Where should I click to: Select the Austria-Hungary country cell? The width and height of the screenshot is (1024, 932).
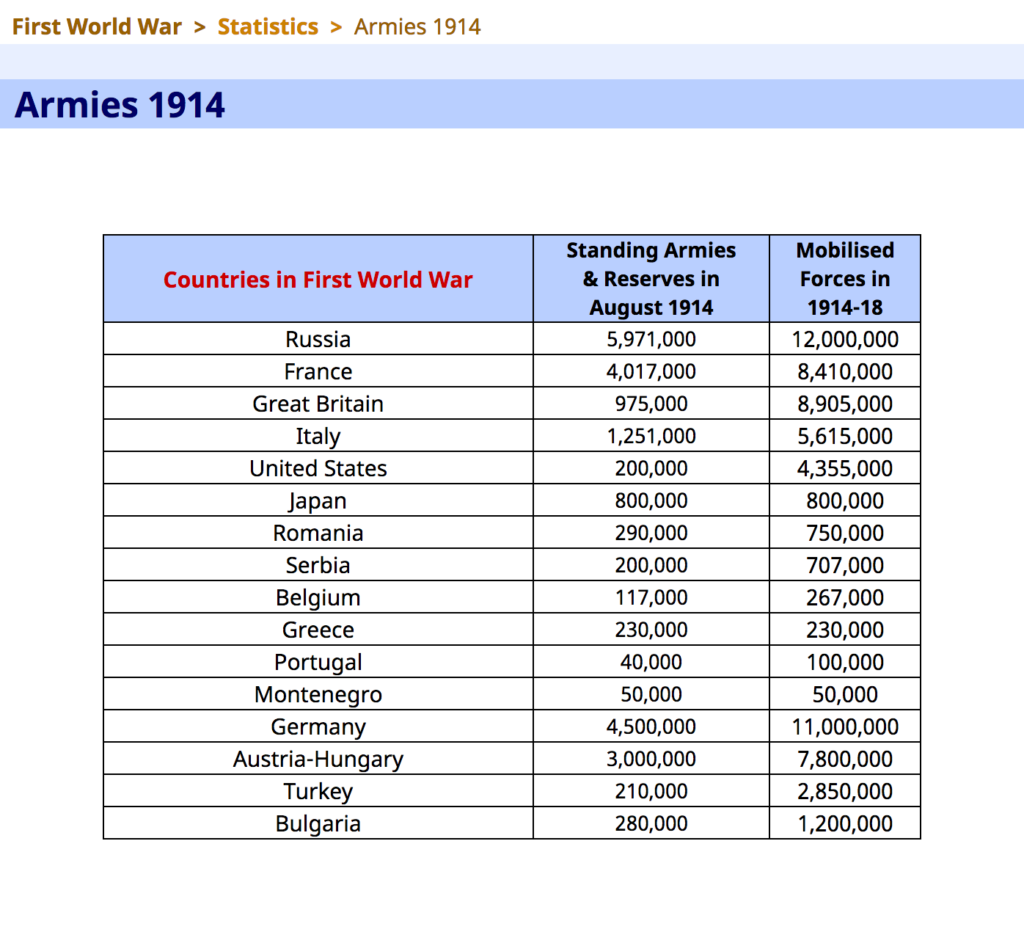pos(318,759)
